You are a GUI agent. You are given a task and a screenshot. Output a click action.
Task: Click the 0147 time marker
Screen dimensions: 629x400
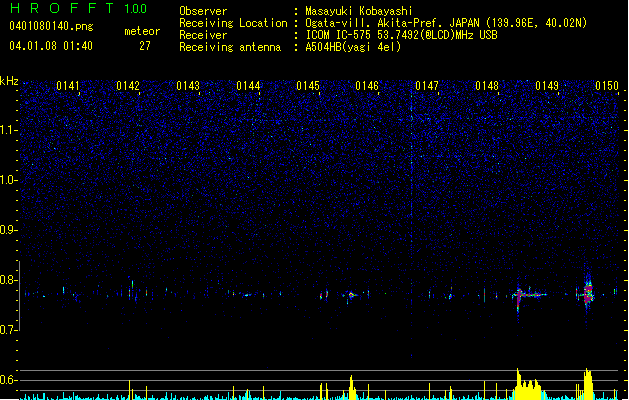coord(427,86)
